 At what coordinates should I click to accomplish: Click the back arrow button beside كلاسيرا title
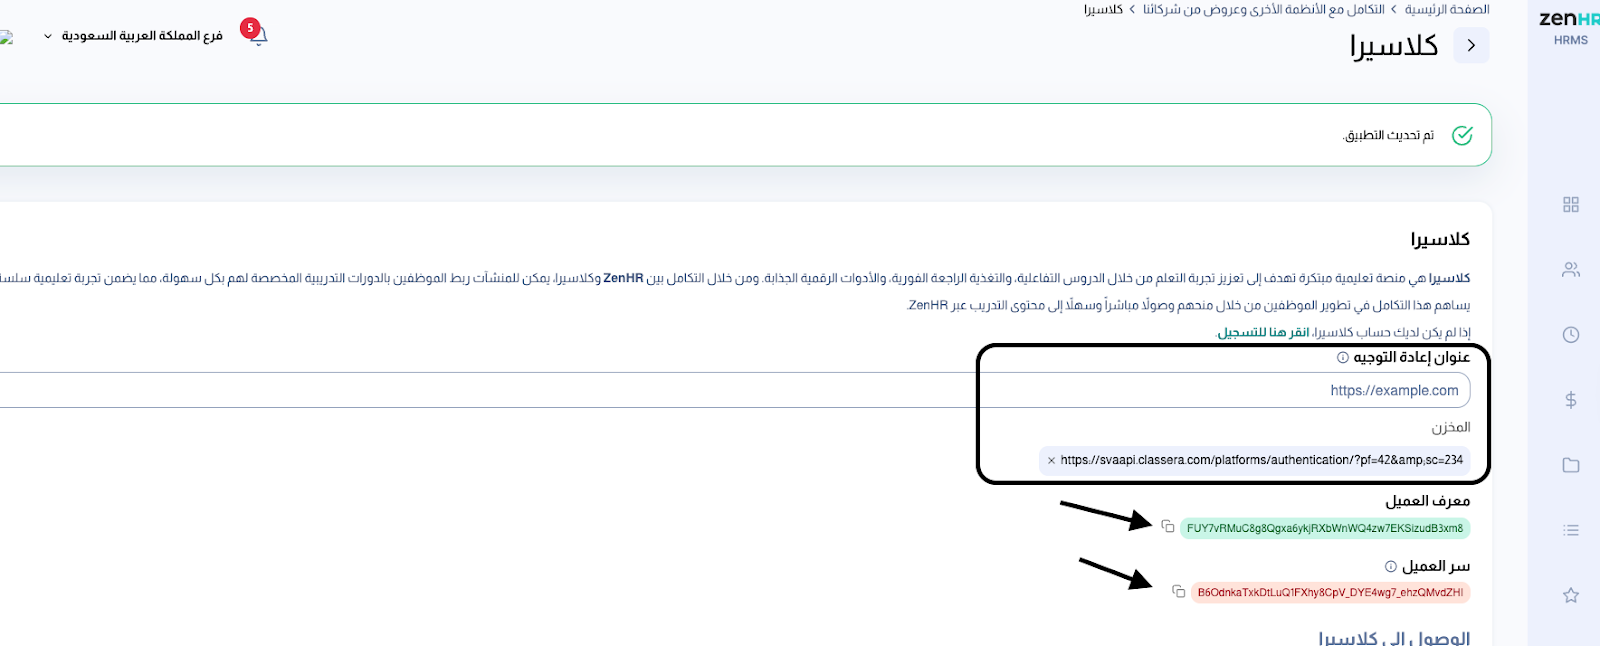1471,45
